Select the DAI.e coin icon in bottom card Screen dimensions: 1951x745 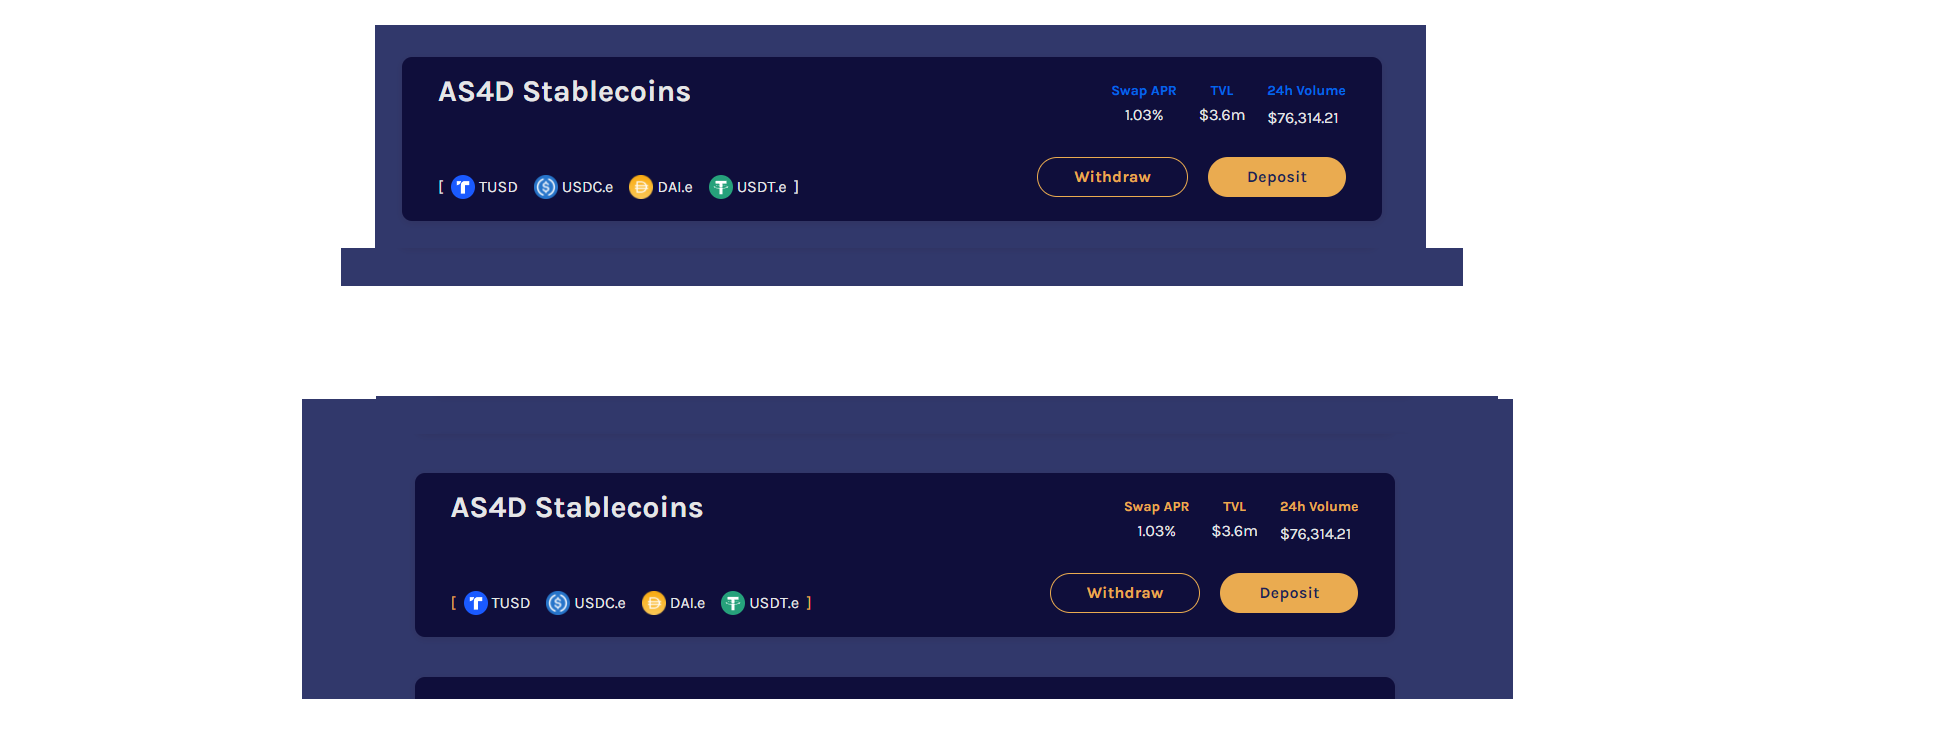654,603
